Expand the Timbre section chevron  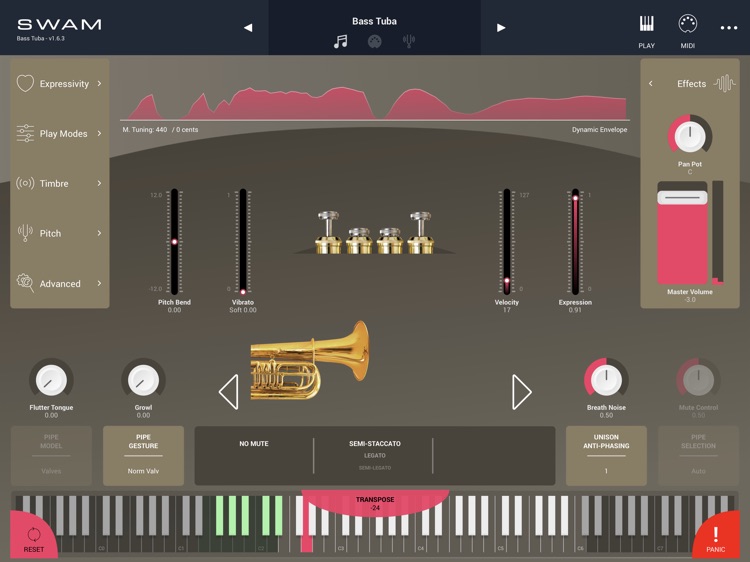pyautogui.click(x=99, y=183)
